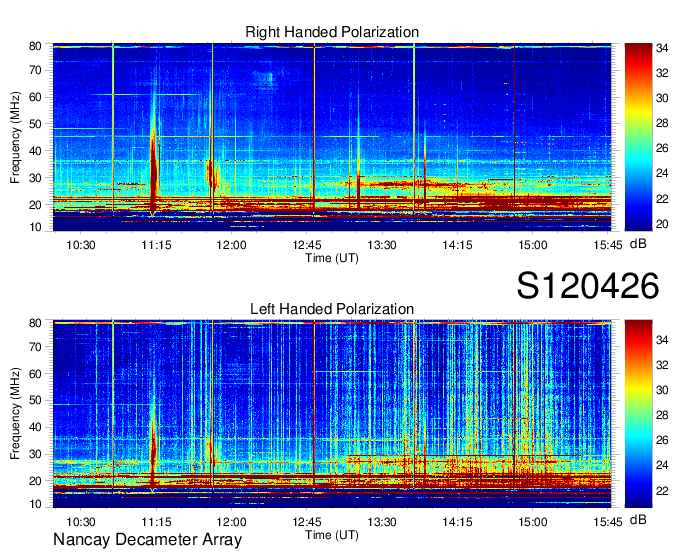Click the 12:45 time tick of Left Handed plot

307,522
